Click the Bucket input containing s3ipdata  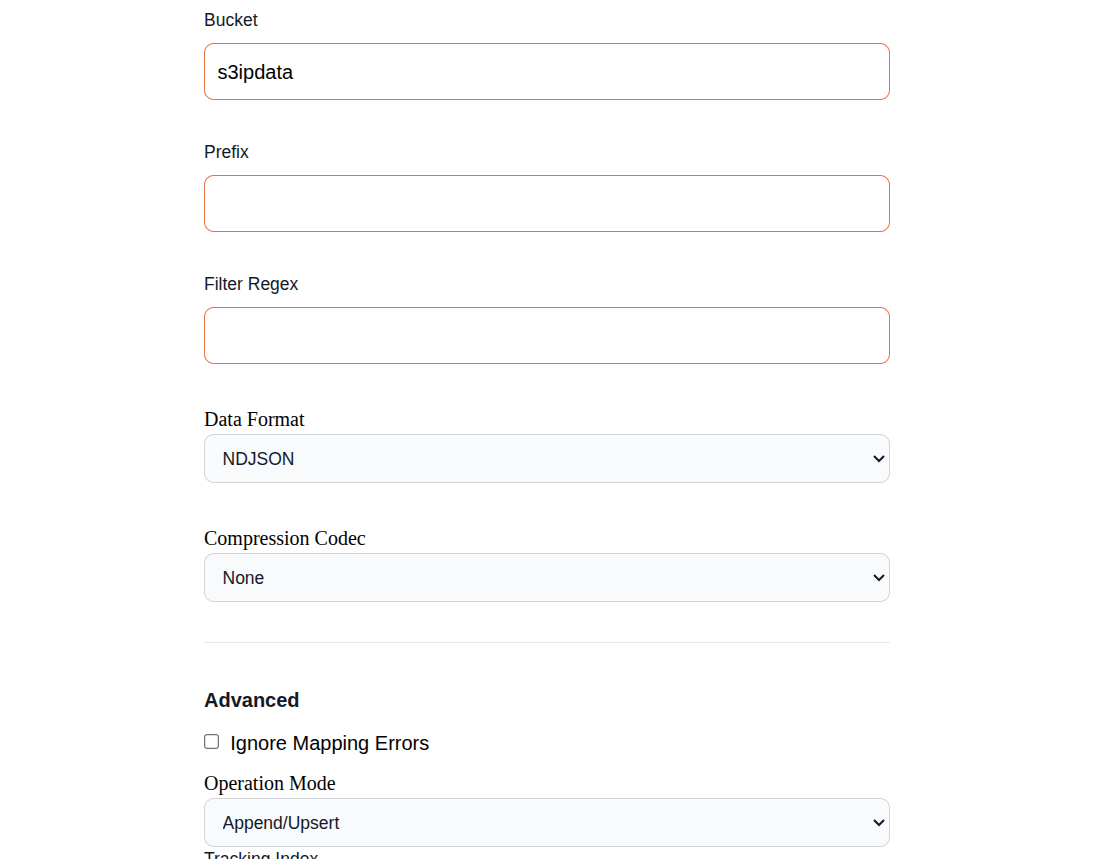pos(546,71)
